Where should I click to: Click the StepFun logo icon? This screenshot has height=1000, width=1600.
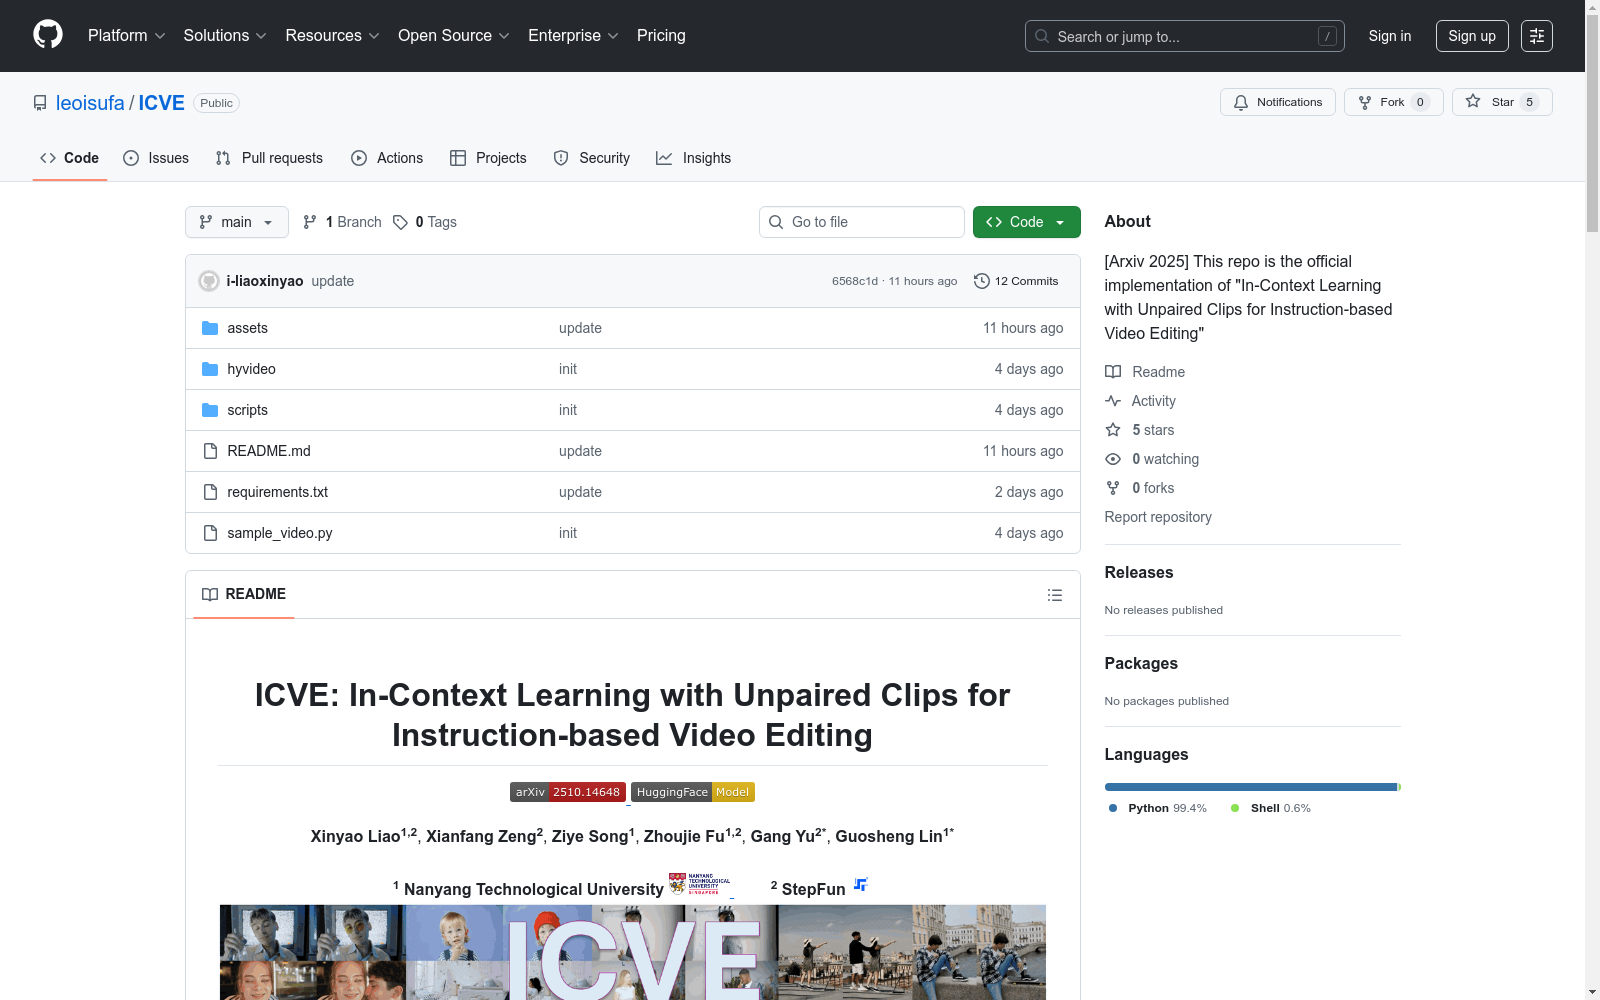point(860,884)
